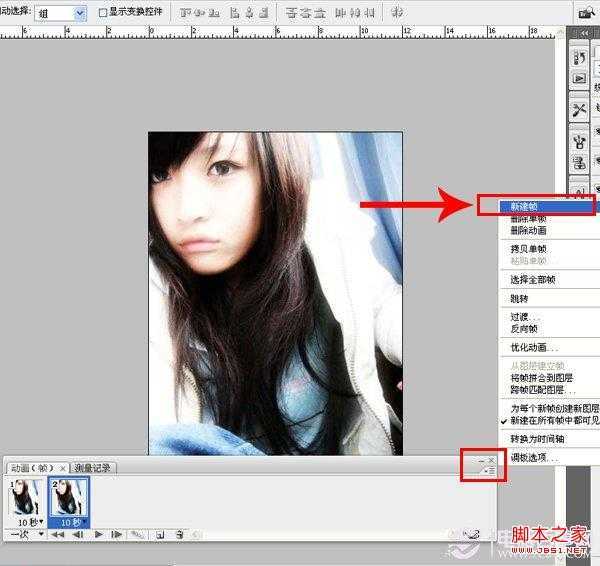Open frame 1 delay 10秒 dropdown
The image size is (600, 566).
[x=31, y=522]
